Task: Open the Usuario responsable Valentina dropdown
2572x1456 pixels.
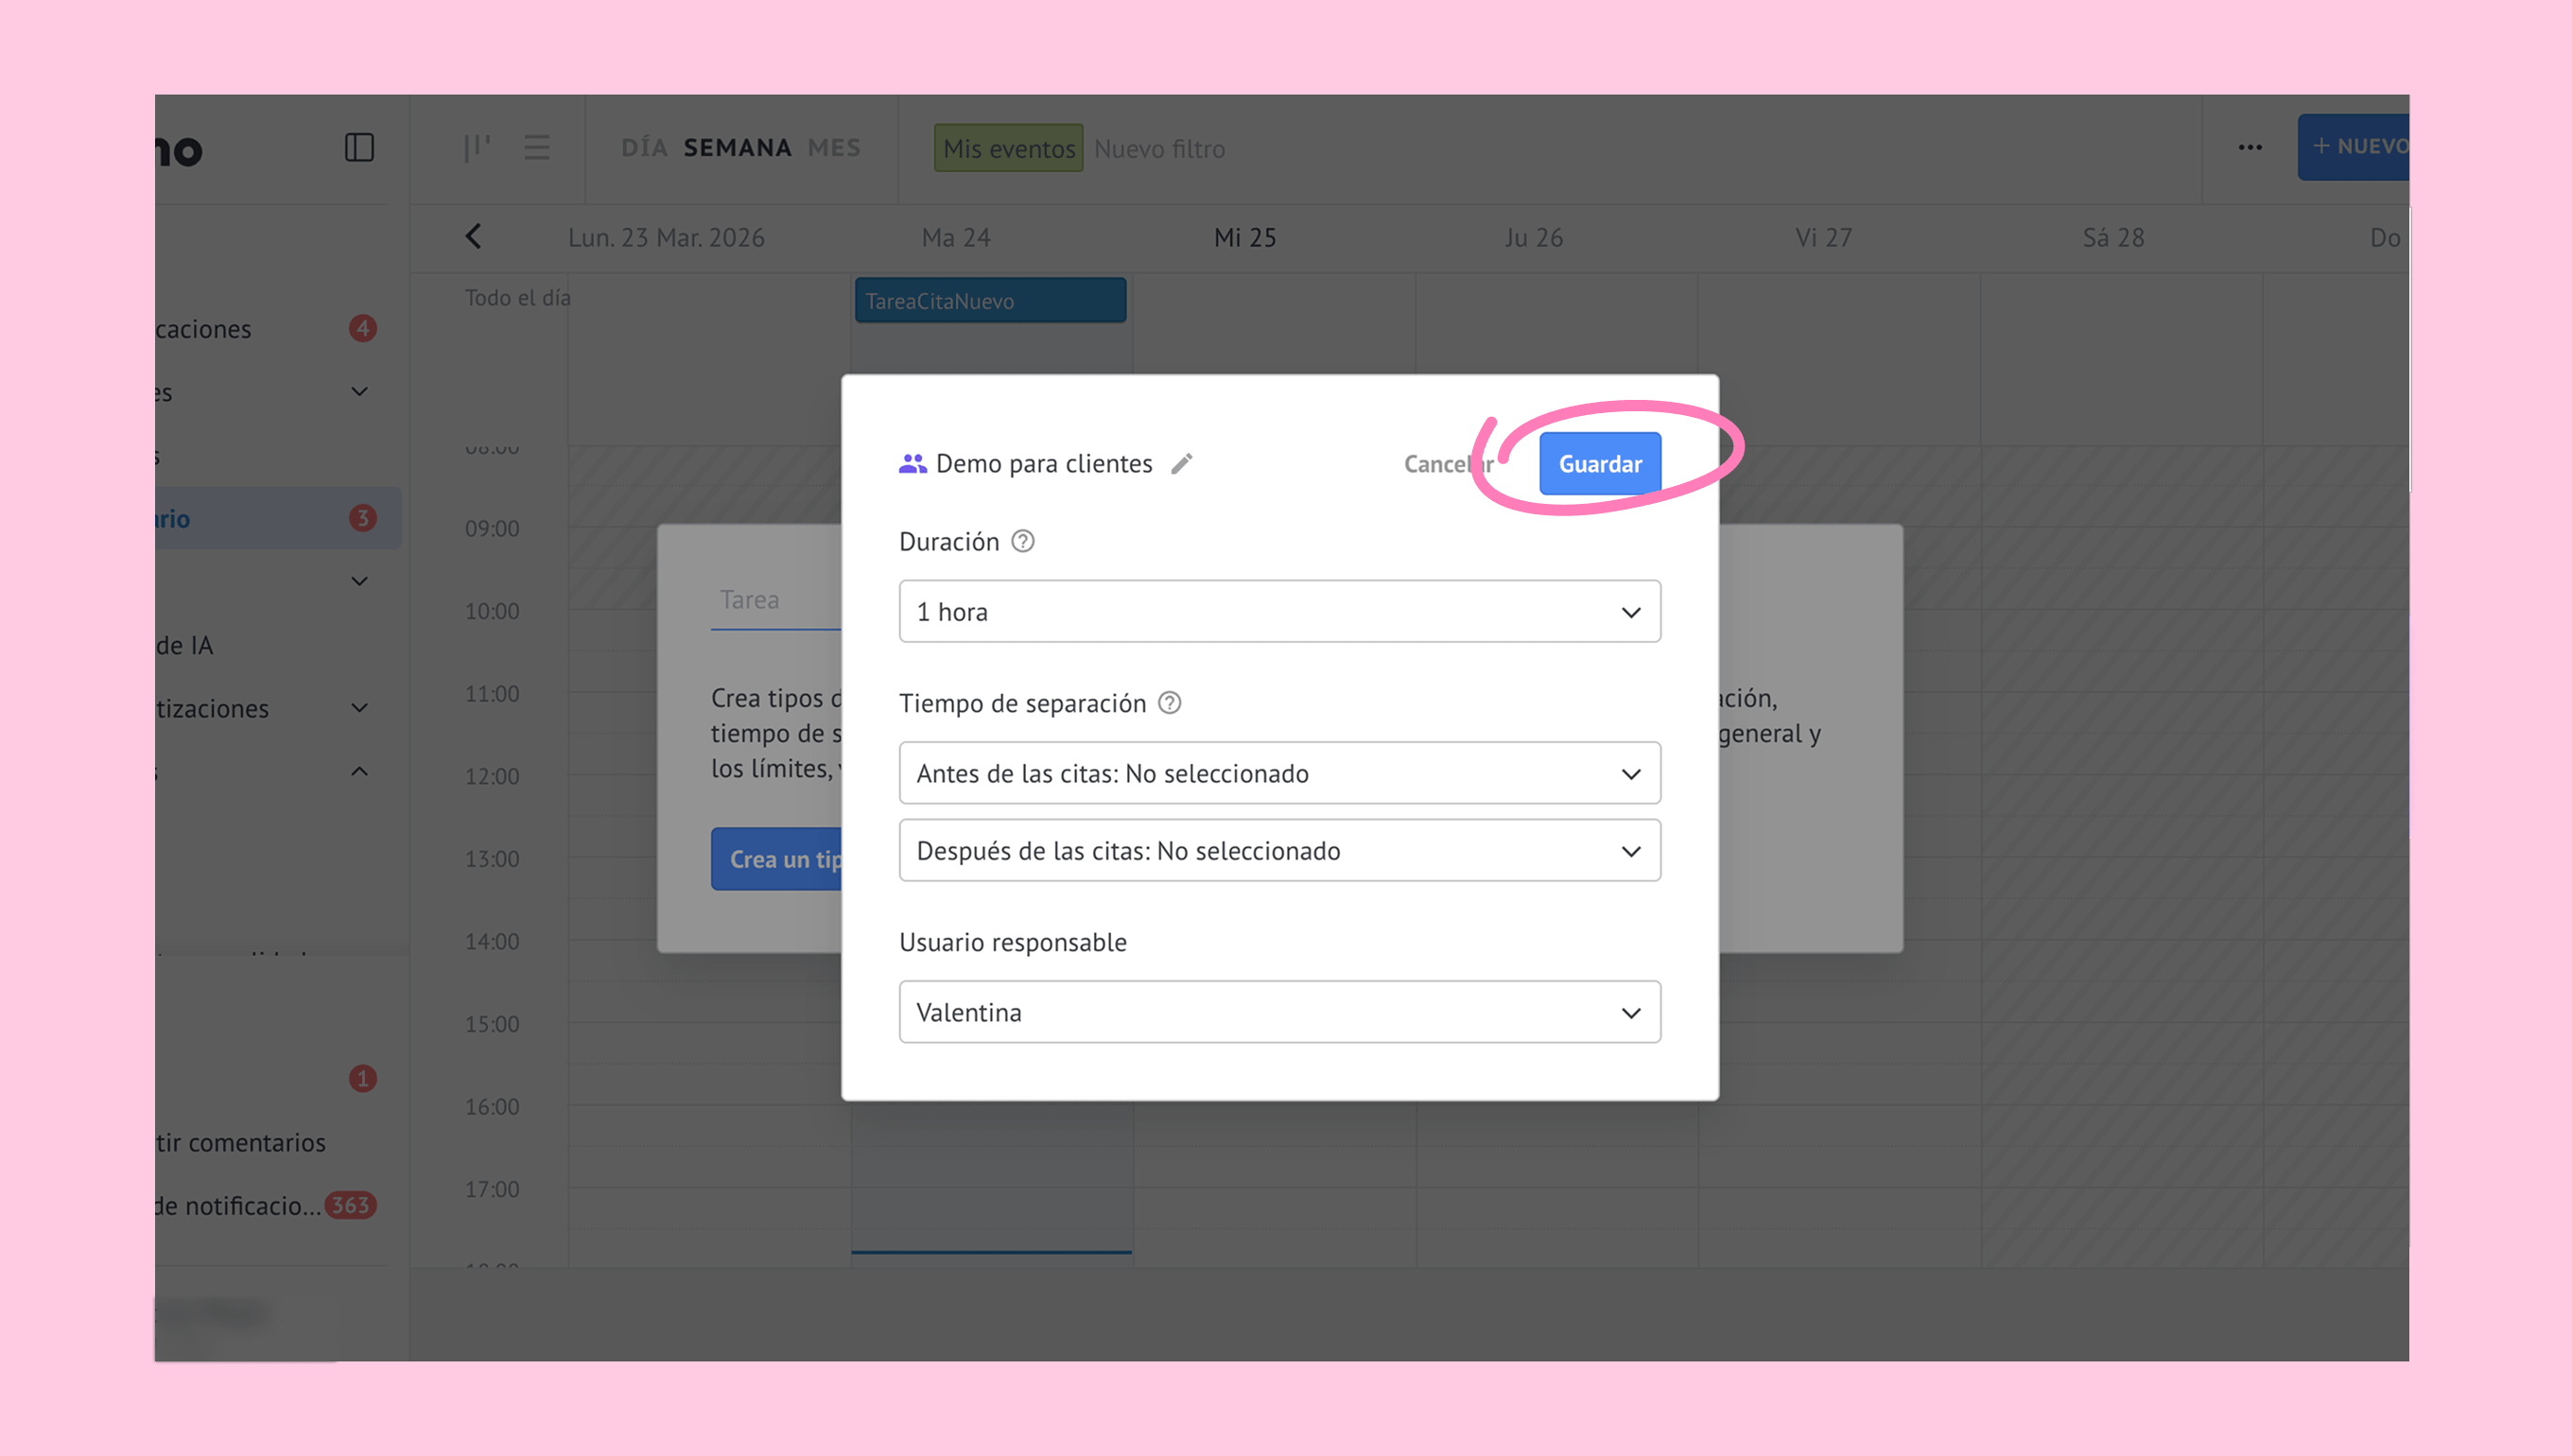Action: click(x=1279, y=1012)
